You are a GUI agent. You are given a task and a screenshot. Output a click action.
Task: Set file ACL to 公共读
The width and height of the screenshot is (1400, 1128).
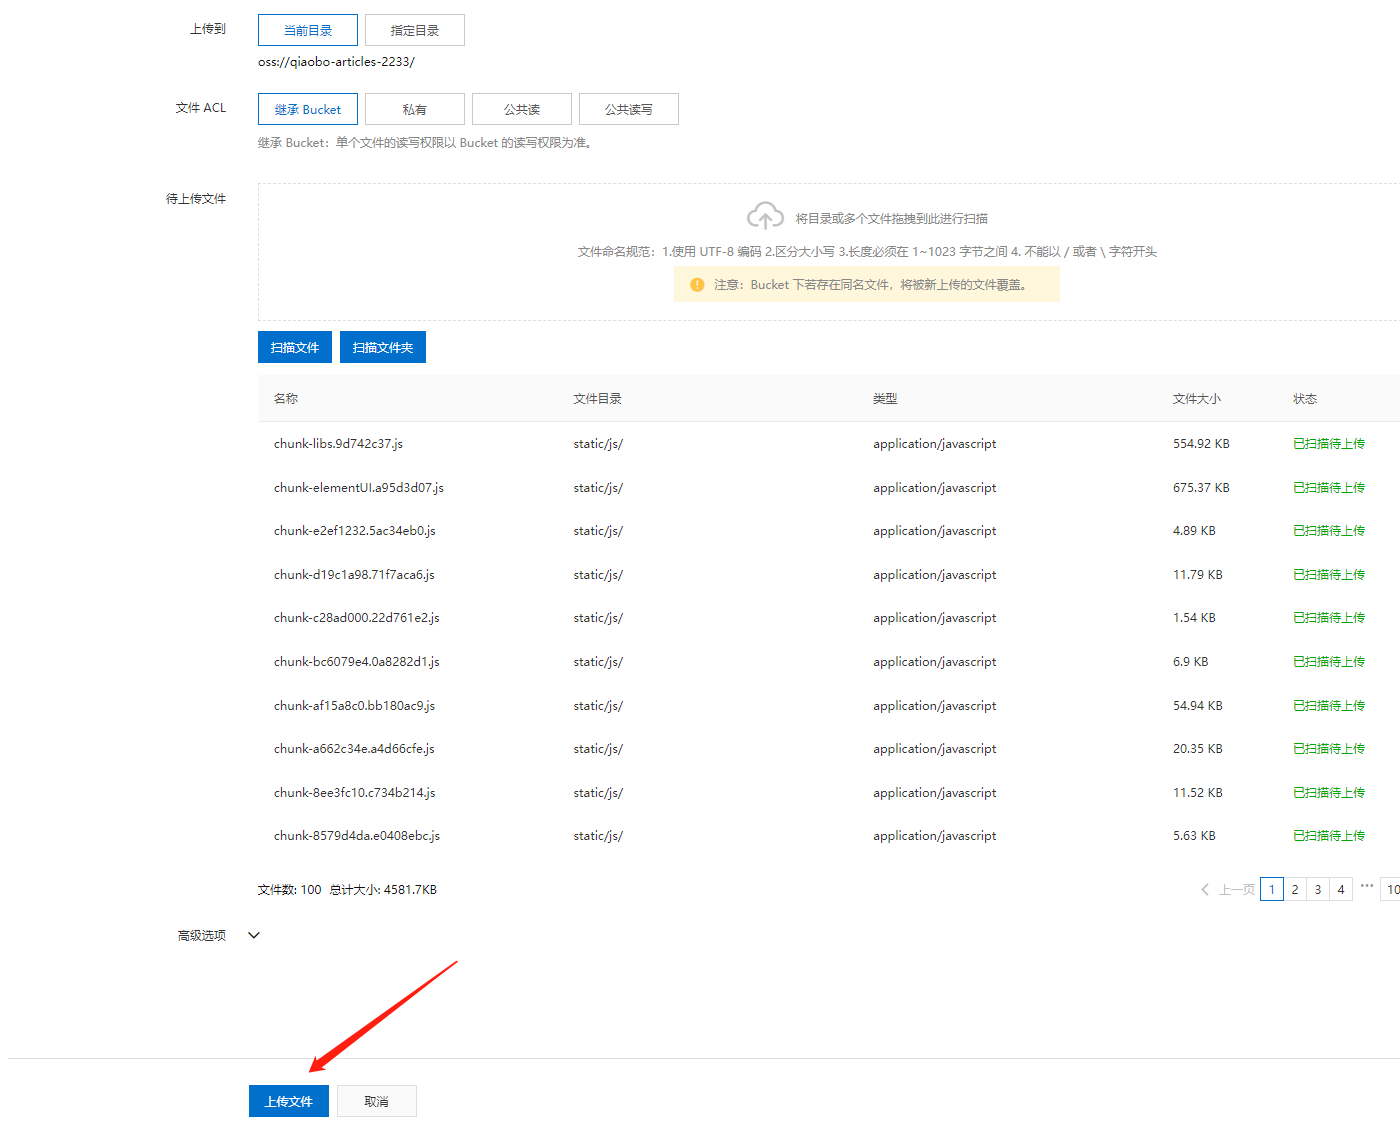tap(522, 109)
